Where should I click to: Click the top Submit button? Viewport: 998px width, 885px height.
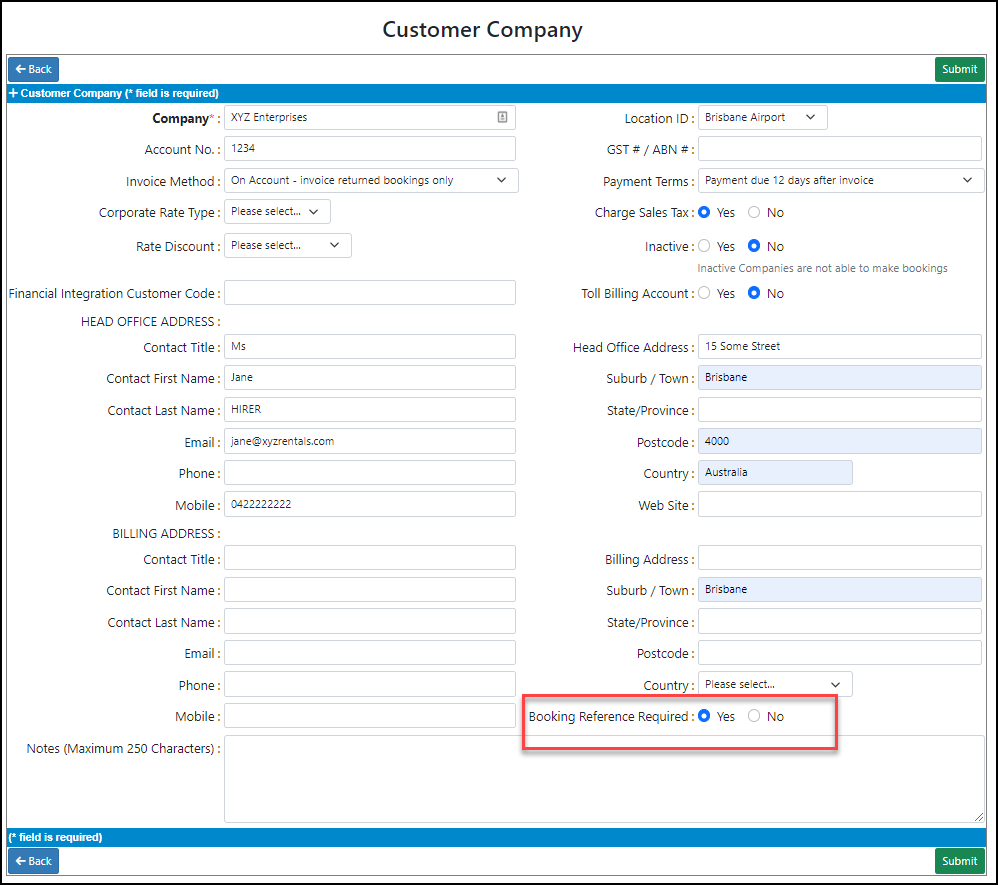(959, 69)
